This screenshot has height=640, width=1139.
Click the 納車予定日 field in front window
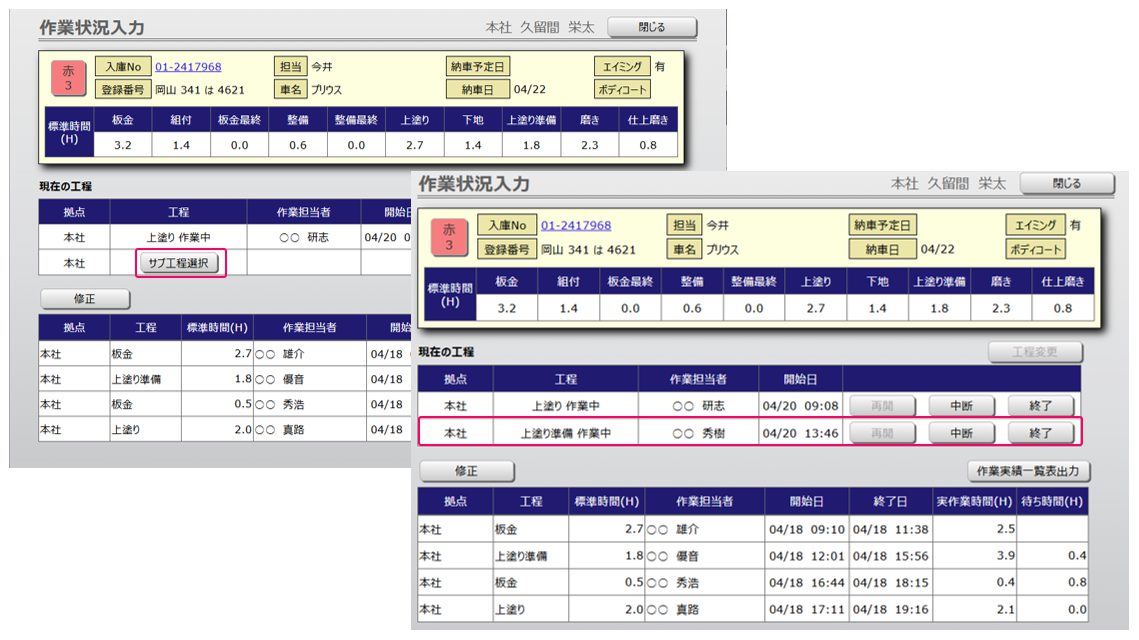point(883,225)
